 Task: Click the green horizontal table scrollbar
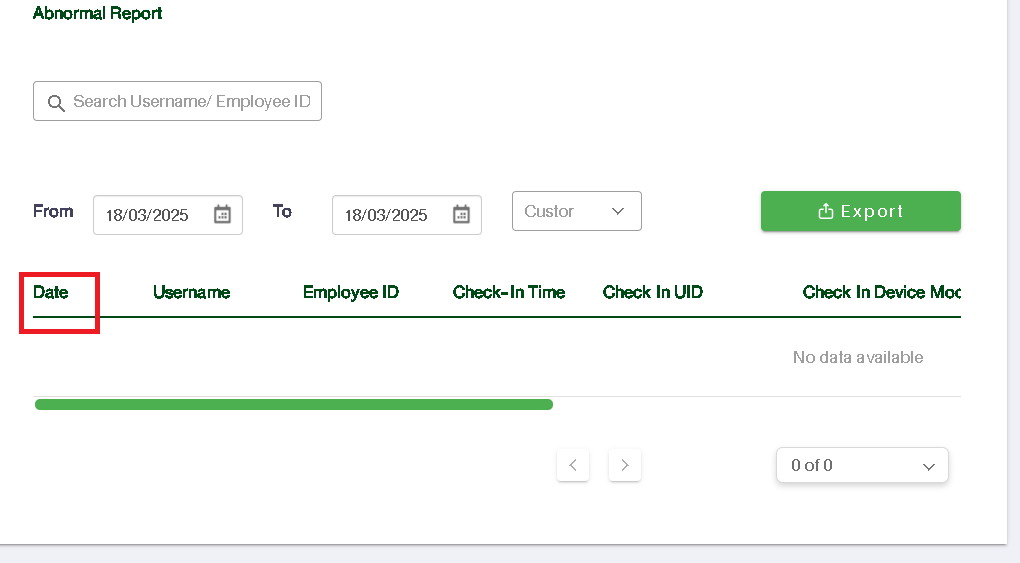pos(294,405)
